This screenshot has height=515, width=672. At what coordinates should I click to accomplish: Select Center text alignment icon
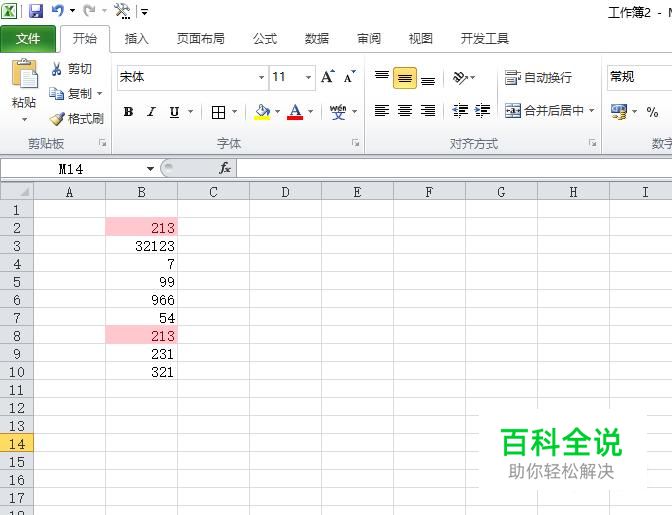405,111
